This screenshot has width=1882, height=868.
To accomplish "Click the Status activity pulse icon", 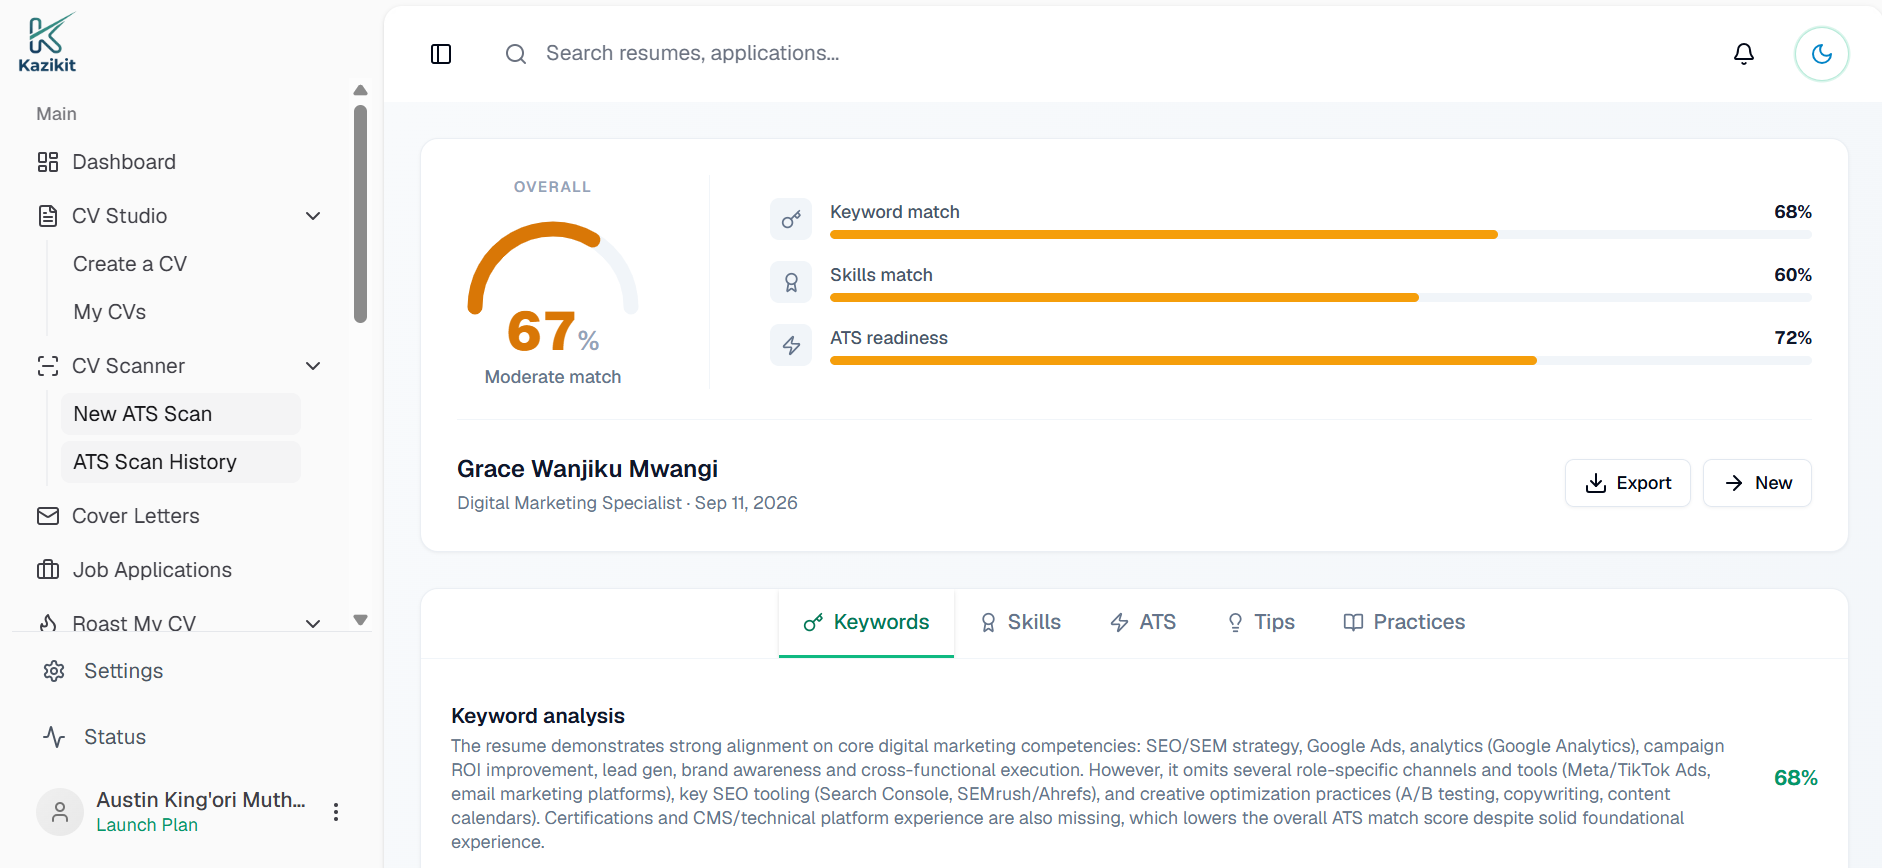I will click(54, 737).
